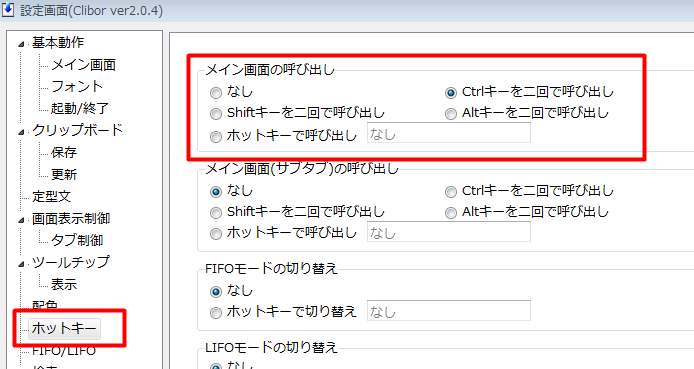Open the 表示 settings page under ツールチップ
694x369 pixels.
(x=64, y=284)
